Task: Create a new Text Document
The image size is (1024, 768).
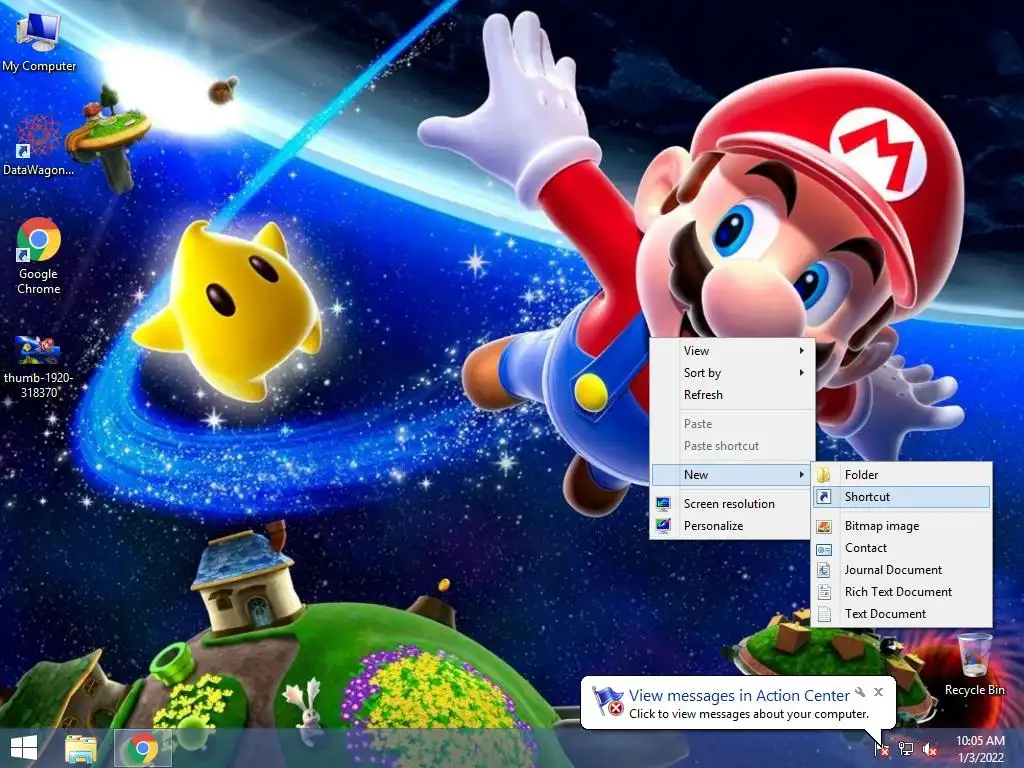Action: tap(901, 614)
